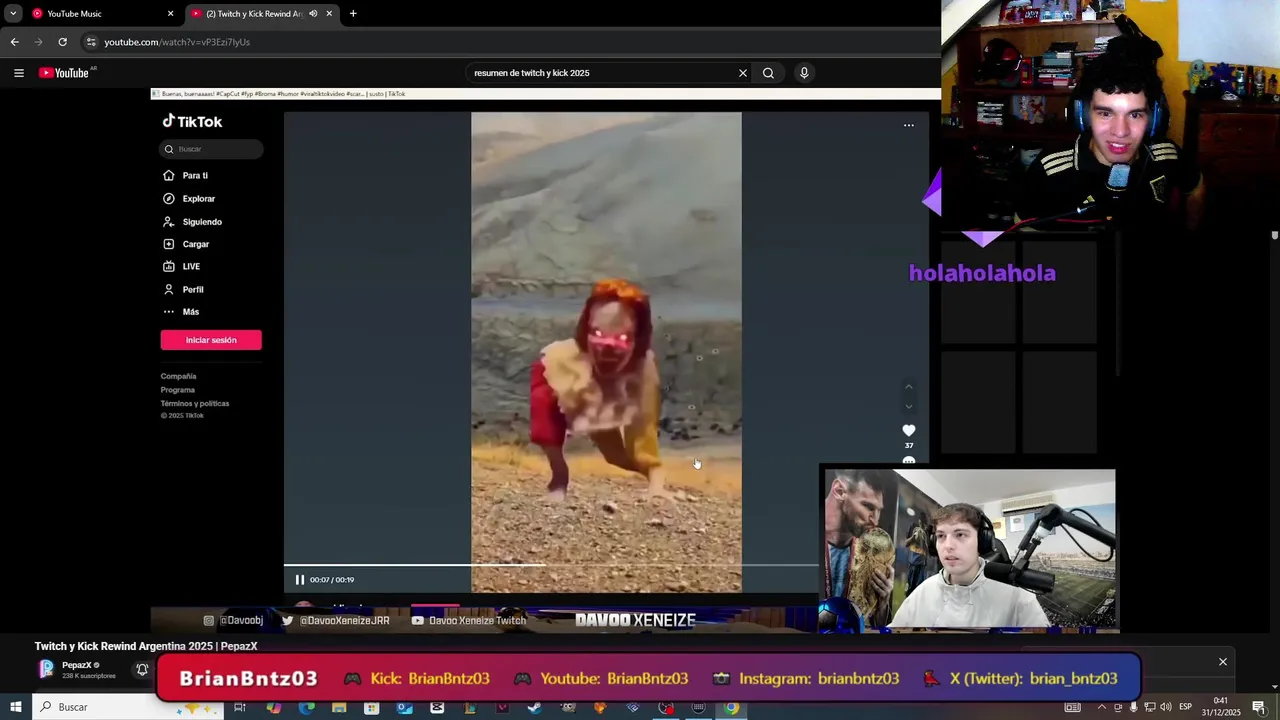Image resolution: width=1280 pixels, height=720 pixels.
Task: Open Microsoft Edge from taskbar
Action: click(306, 707)
